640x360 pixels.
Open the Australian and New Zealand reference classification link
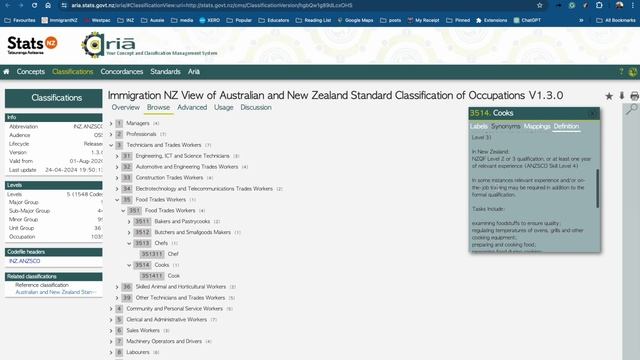click(x=56, y=292)
